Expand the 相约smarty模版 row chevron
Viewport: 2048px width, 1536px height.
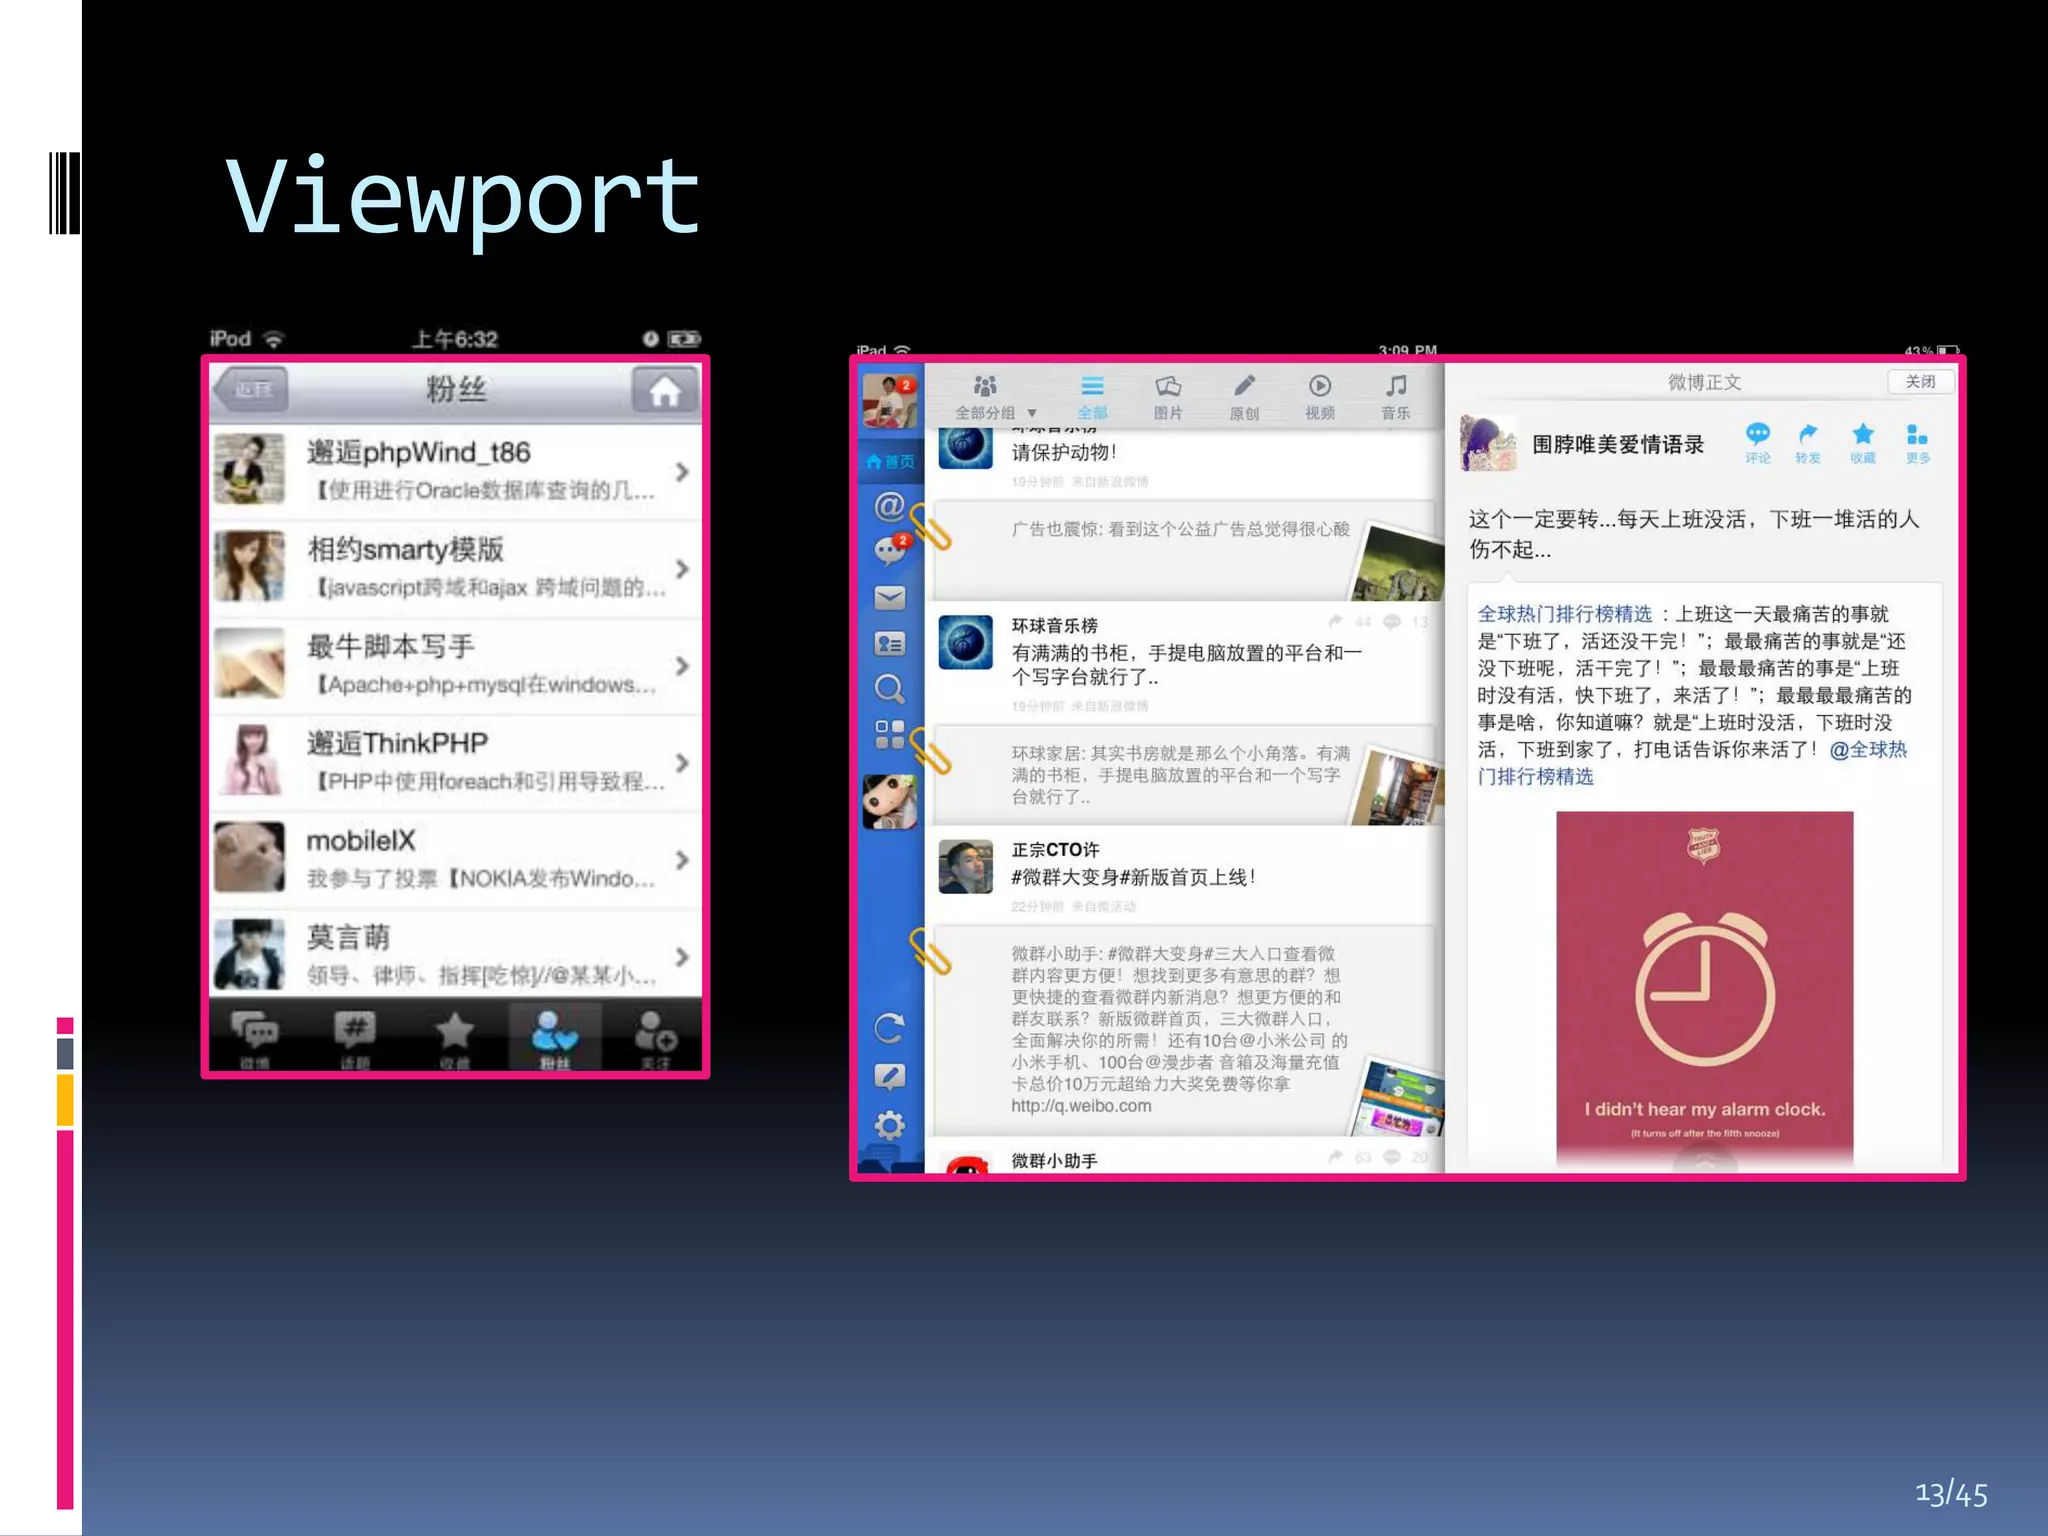[682, 568]
